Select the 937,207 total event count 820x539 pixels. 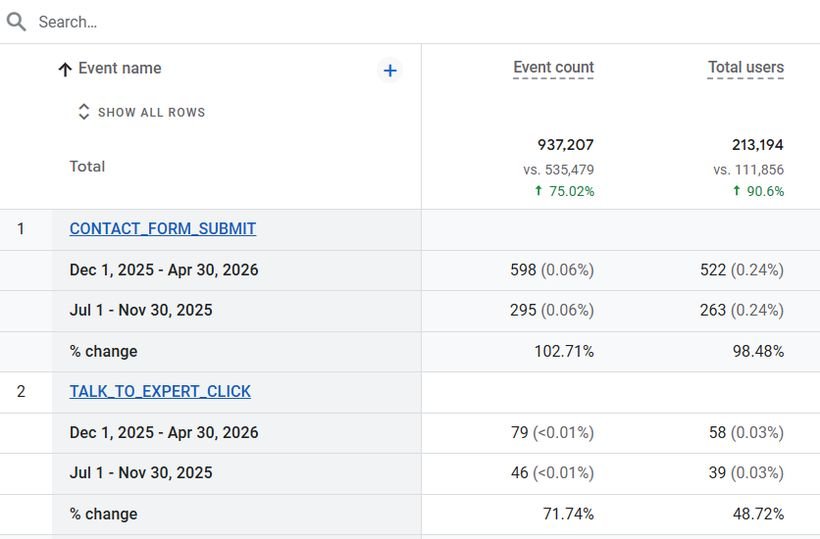click(x=565, y=145)
